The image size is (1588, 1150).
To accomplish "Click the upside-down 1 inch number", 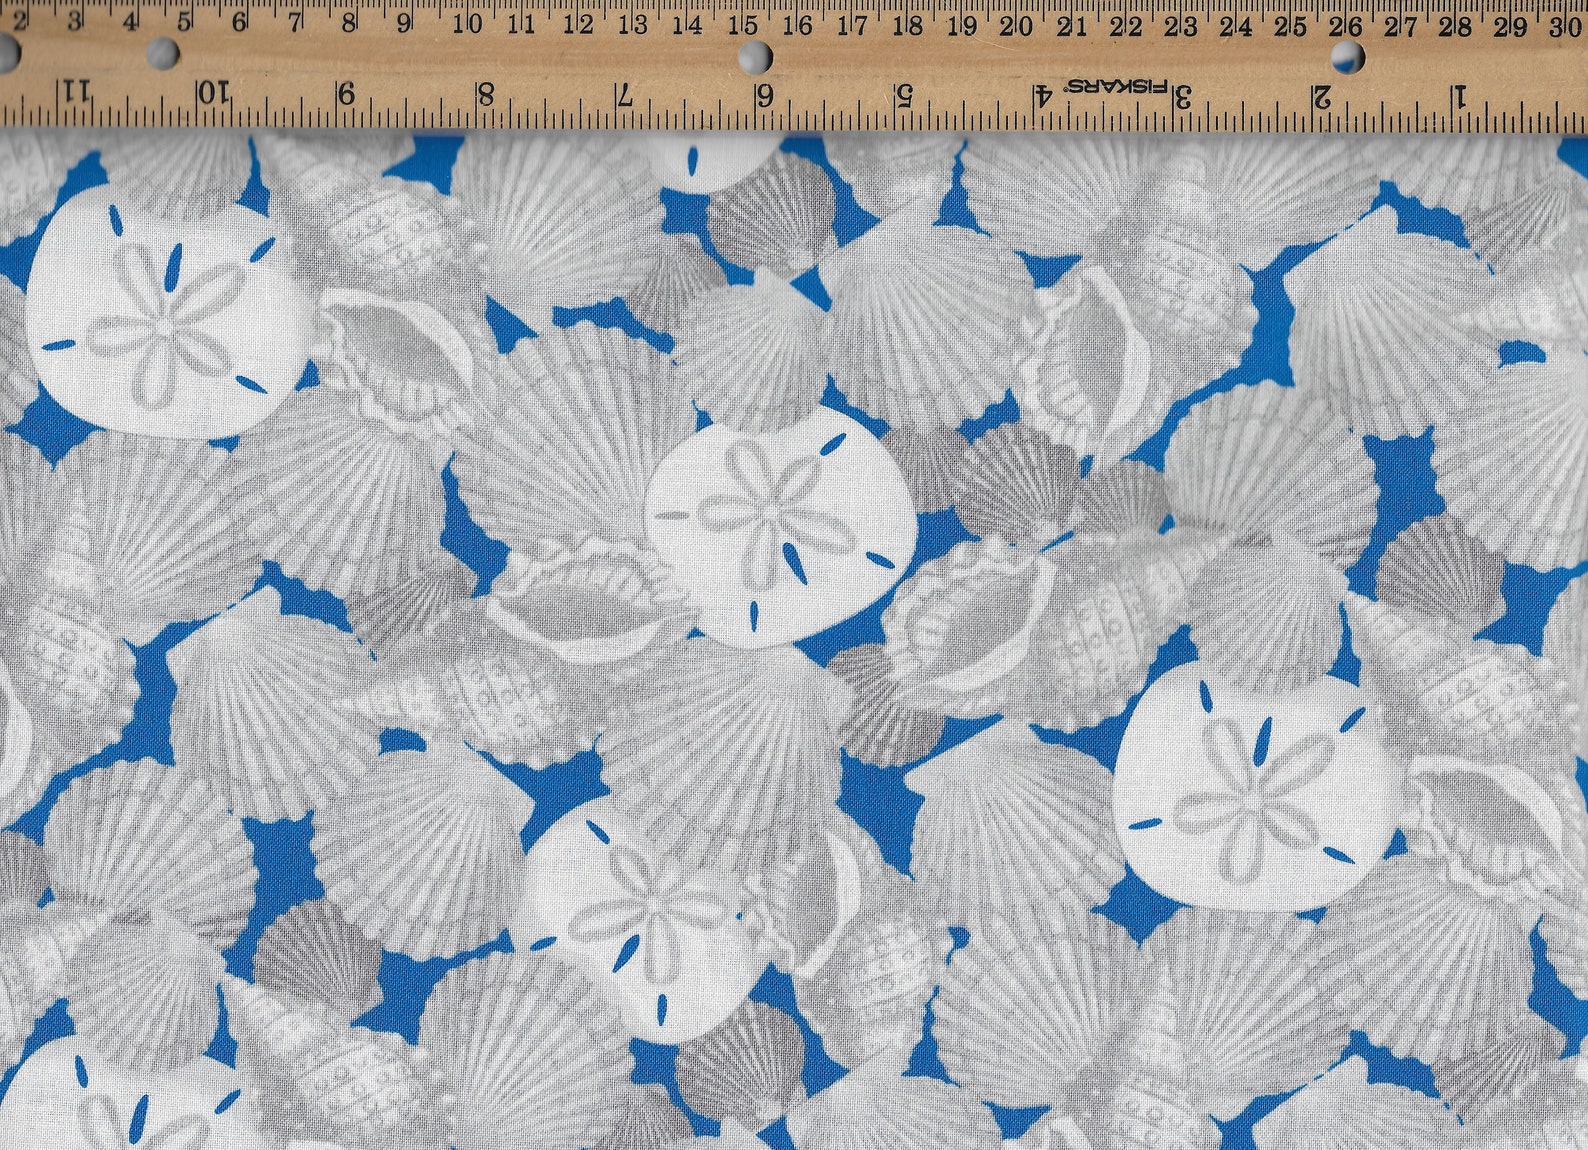I will pos(1461,97).
